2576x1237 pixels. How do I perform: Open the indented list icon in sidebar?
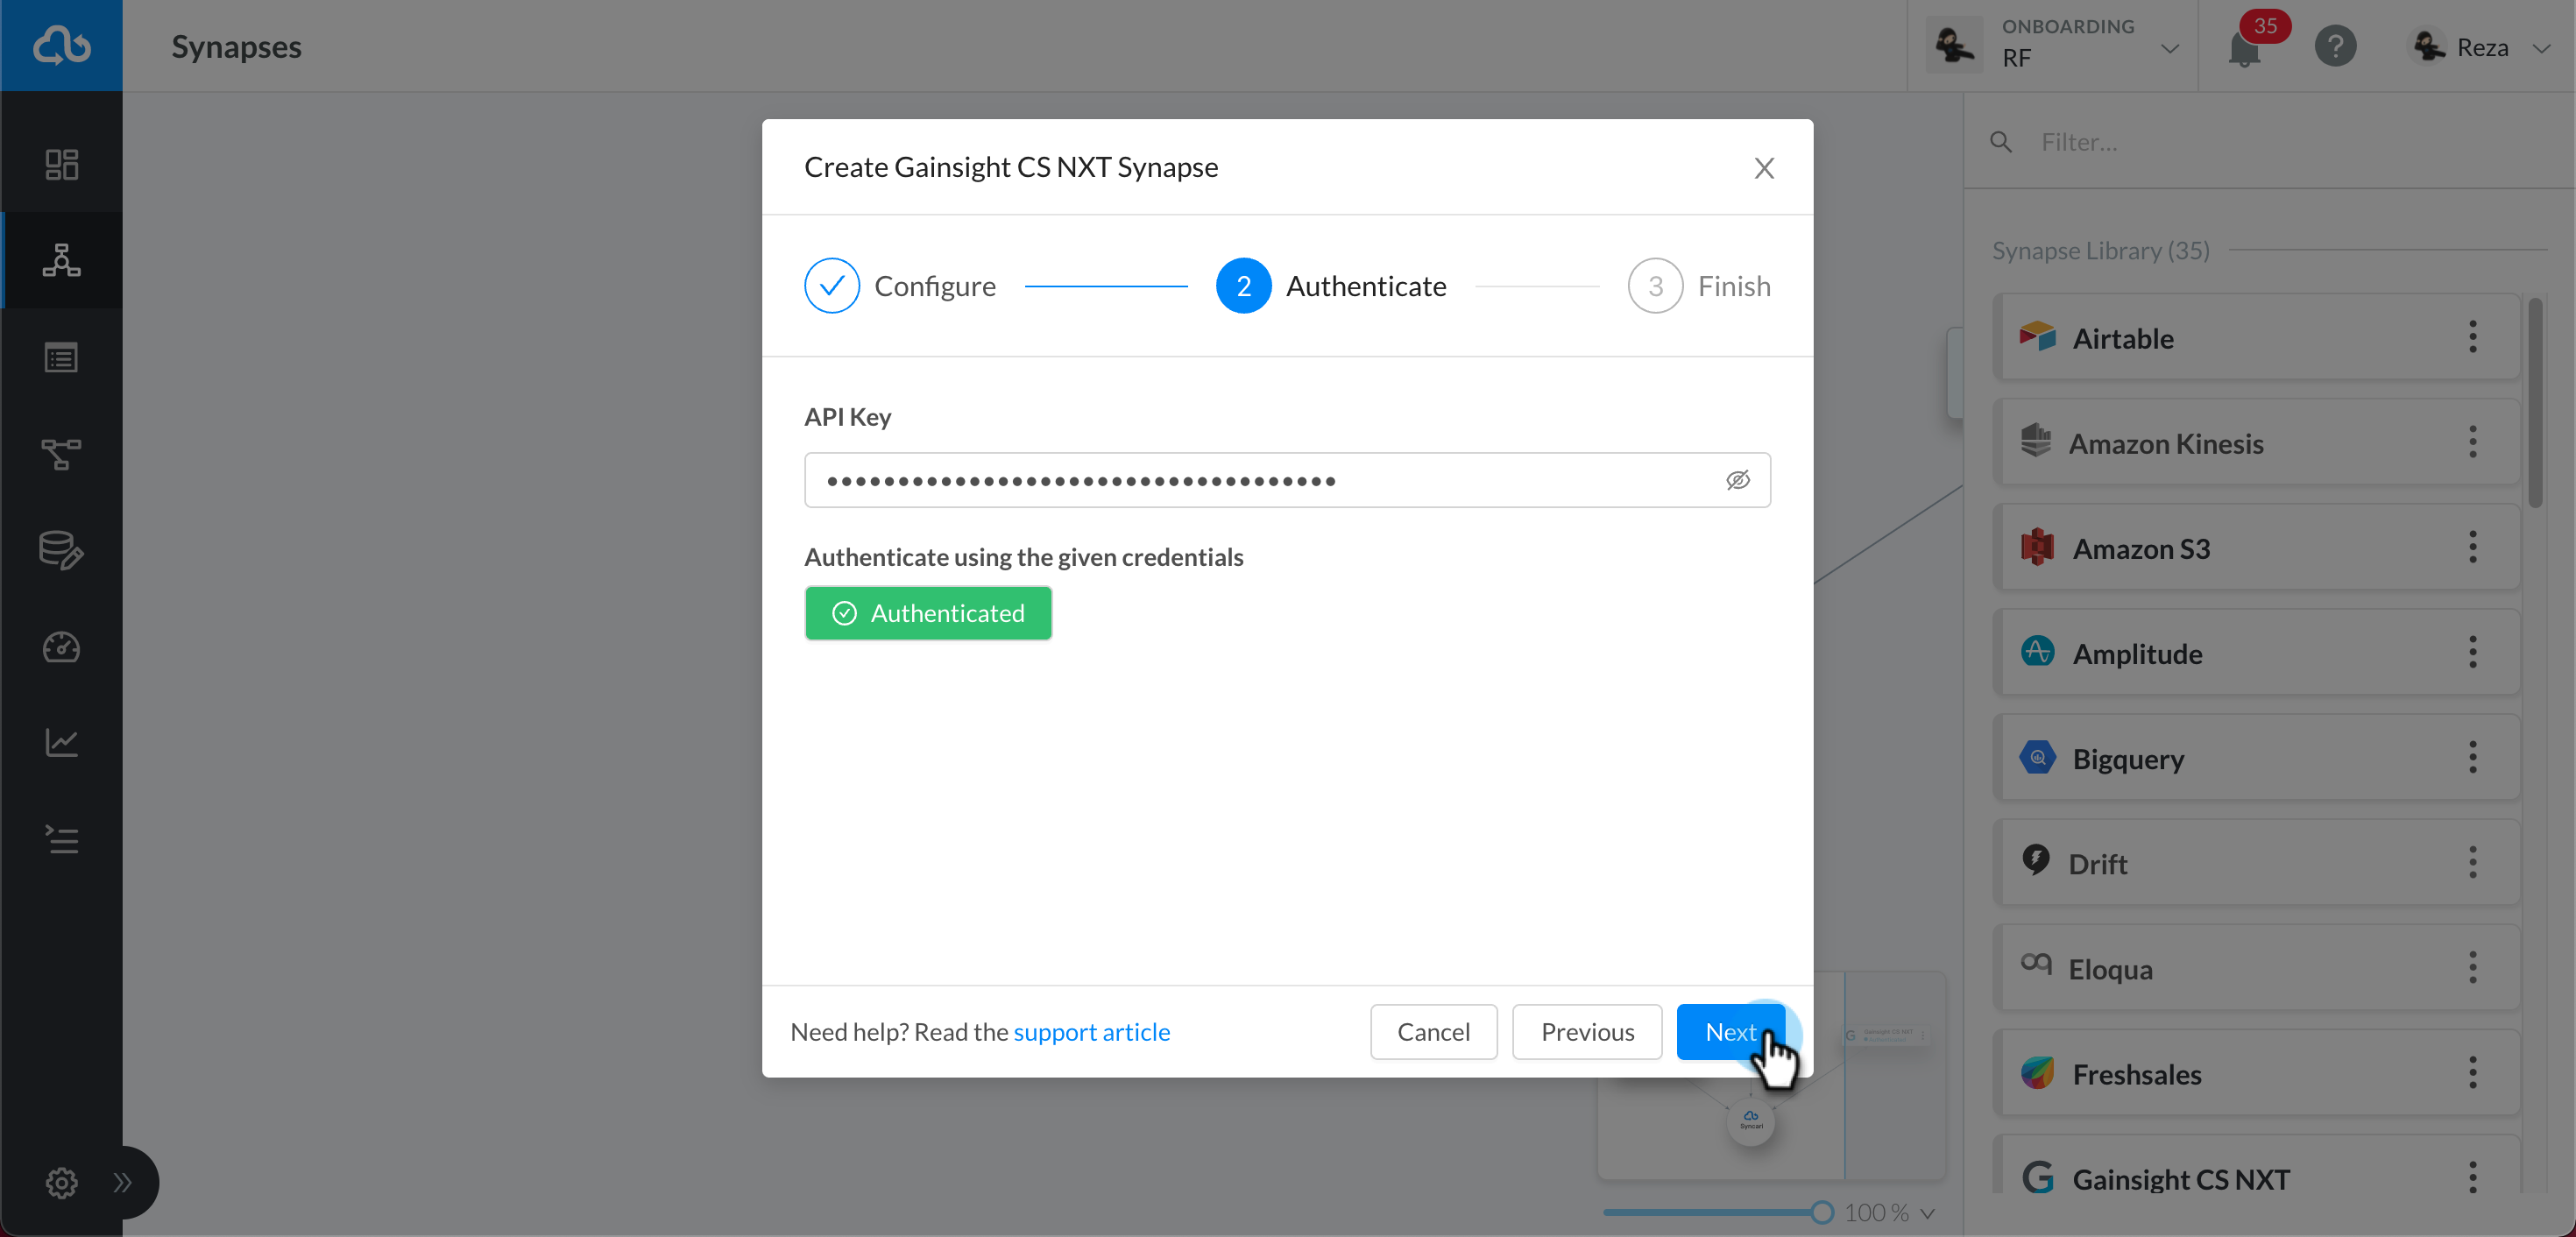click(x=61, y=839)
